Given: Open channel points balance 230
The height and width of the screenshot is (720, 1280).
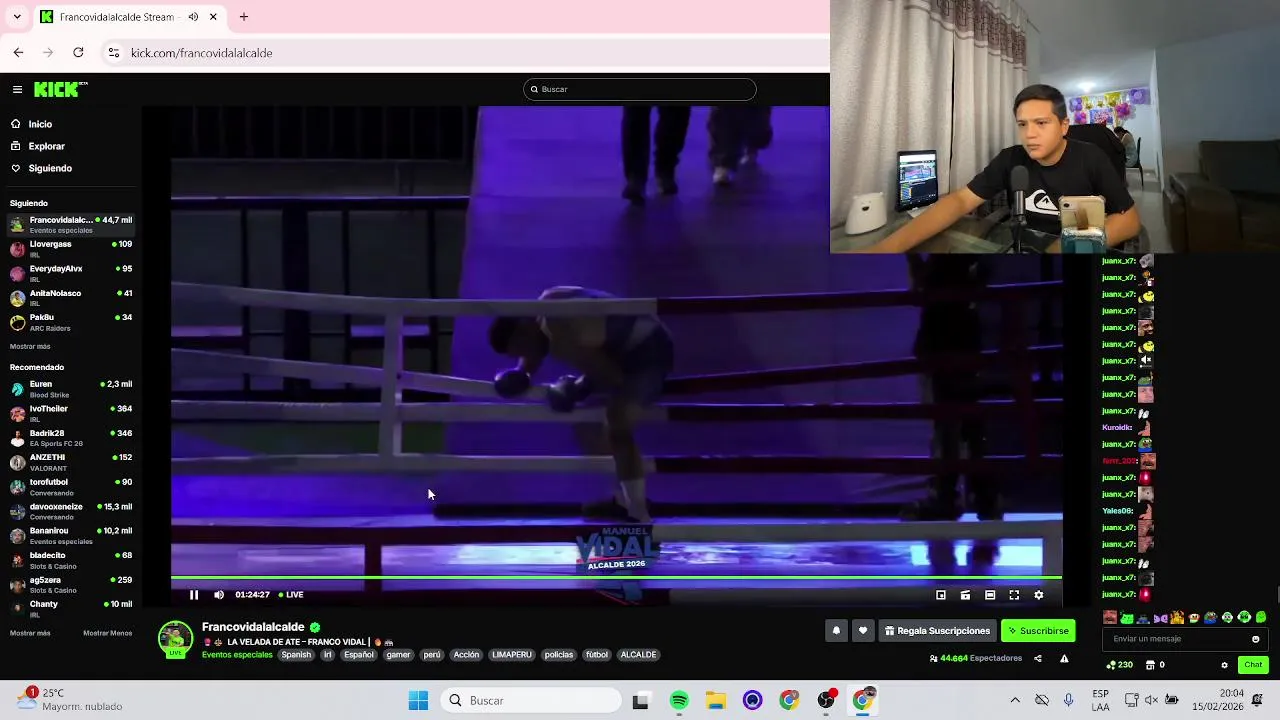Looking at the screenshot, I should pos(1120,665).
